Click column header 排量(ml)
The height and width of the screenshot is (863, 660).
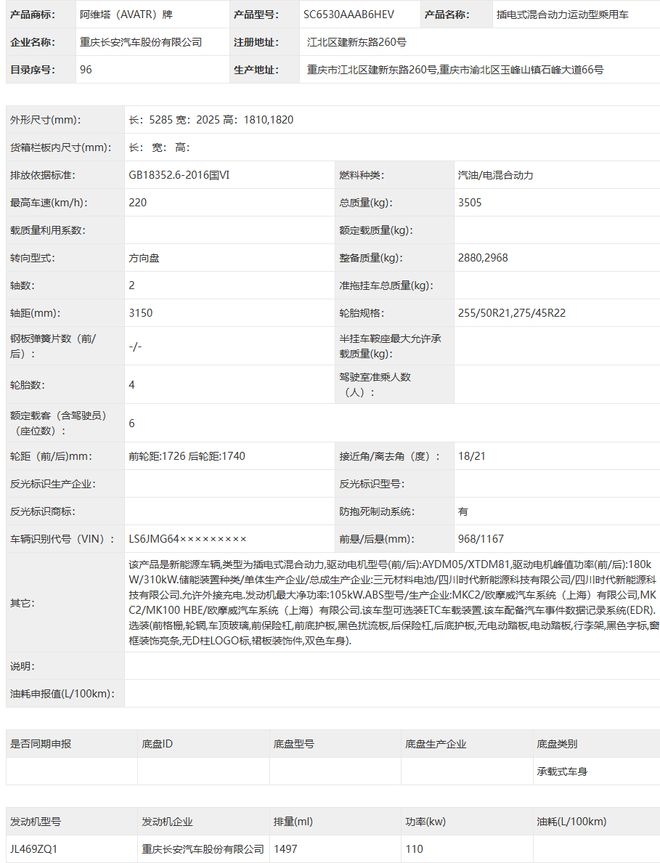pyautogui.click(x=293, y=822)
